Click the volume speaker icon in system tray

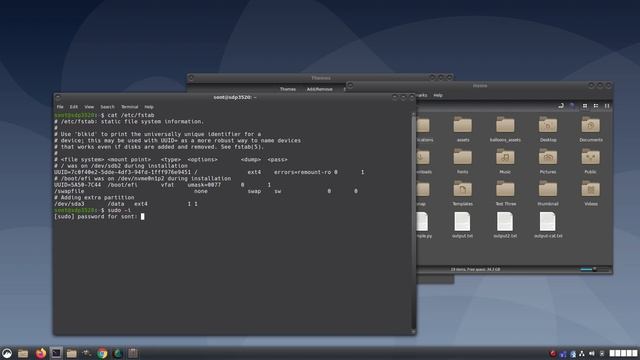[592, 353]
